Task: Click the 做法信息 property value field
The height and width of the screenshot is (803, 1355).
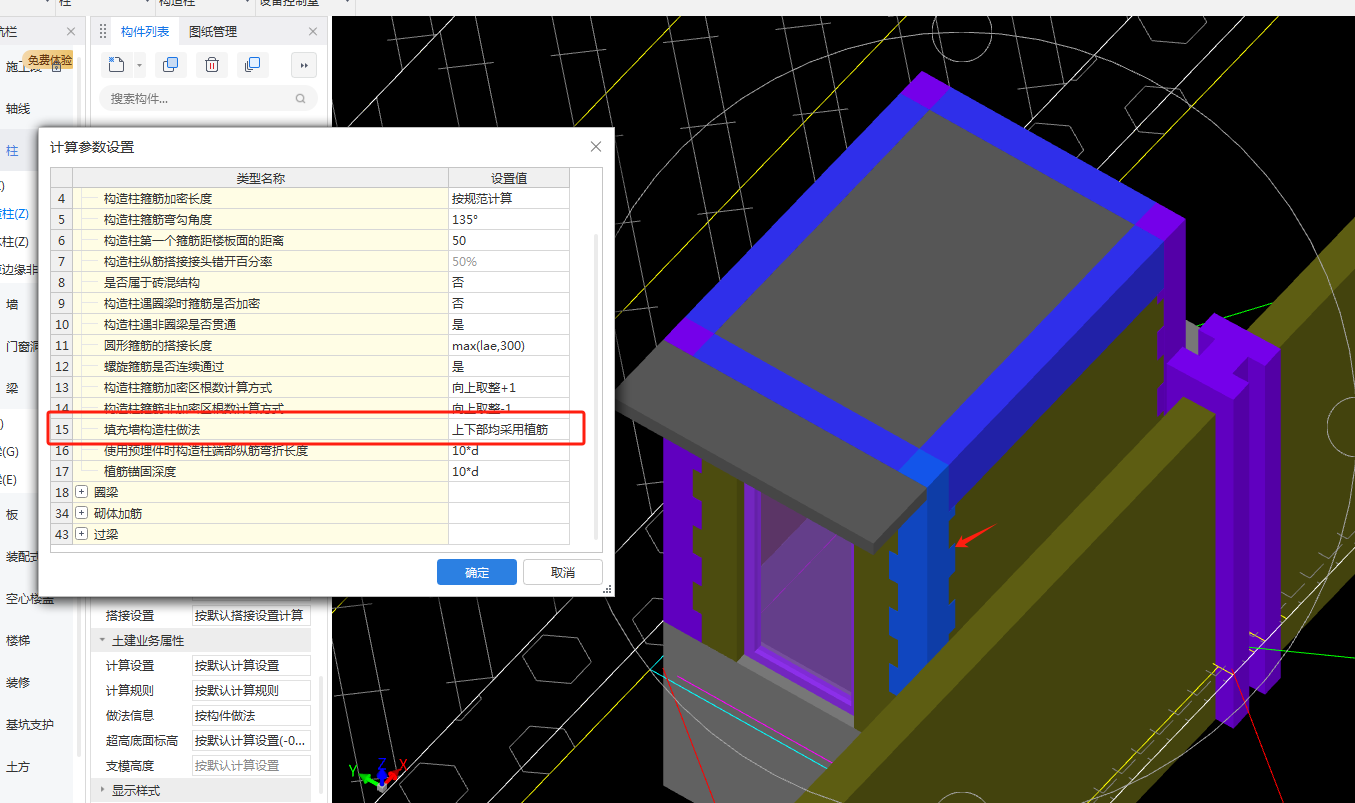Action: pyautogui.click(x=251, y=715)
